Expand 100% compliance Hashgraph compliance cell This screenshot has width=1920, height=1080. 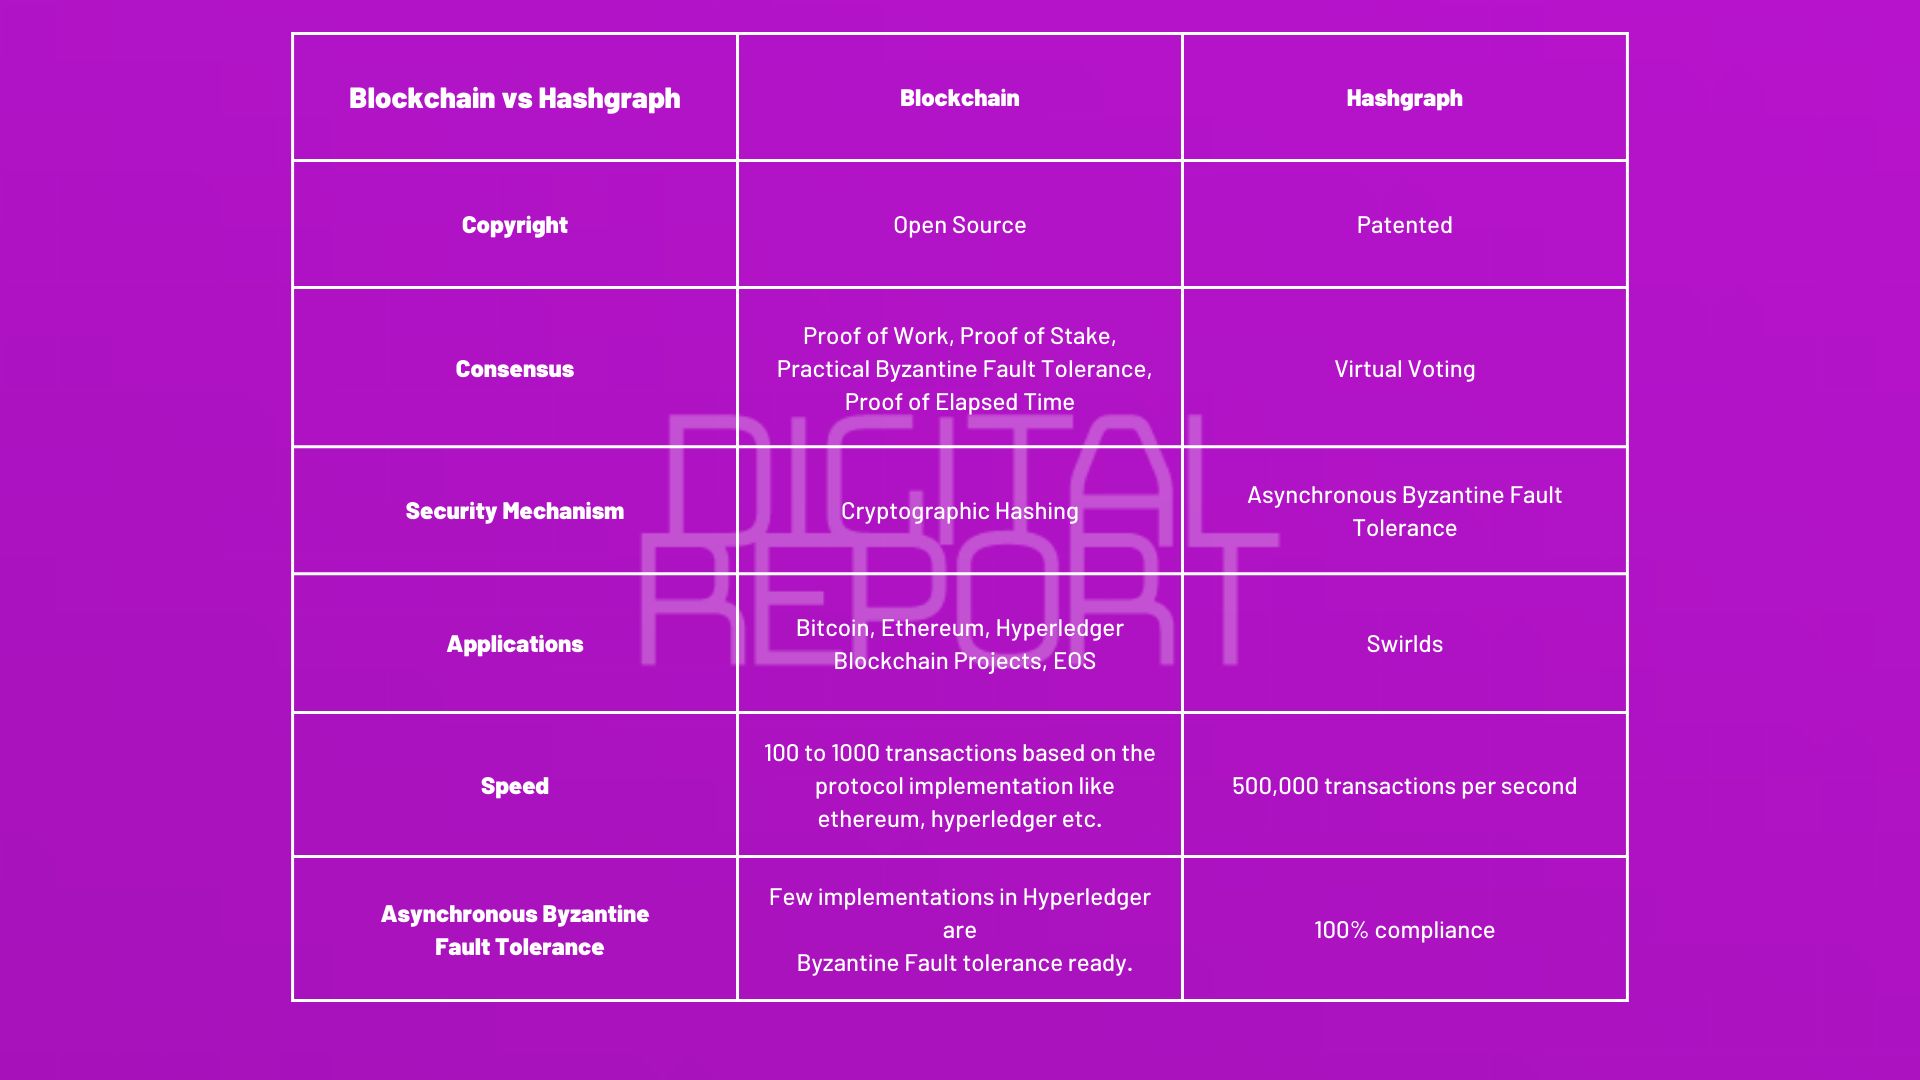[x=1404, y=930]
